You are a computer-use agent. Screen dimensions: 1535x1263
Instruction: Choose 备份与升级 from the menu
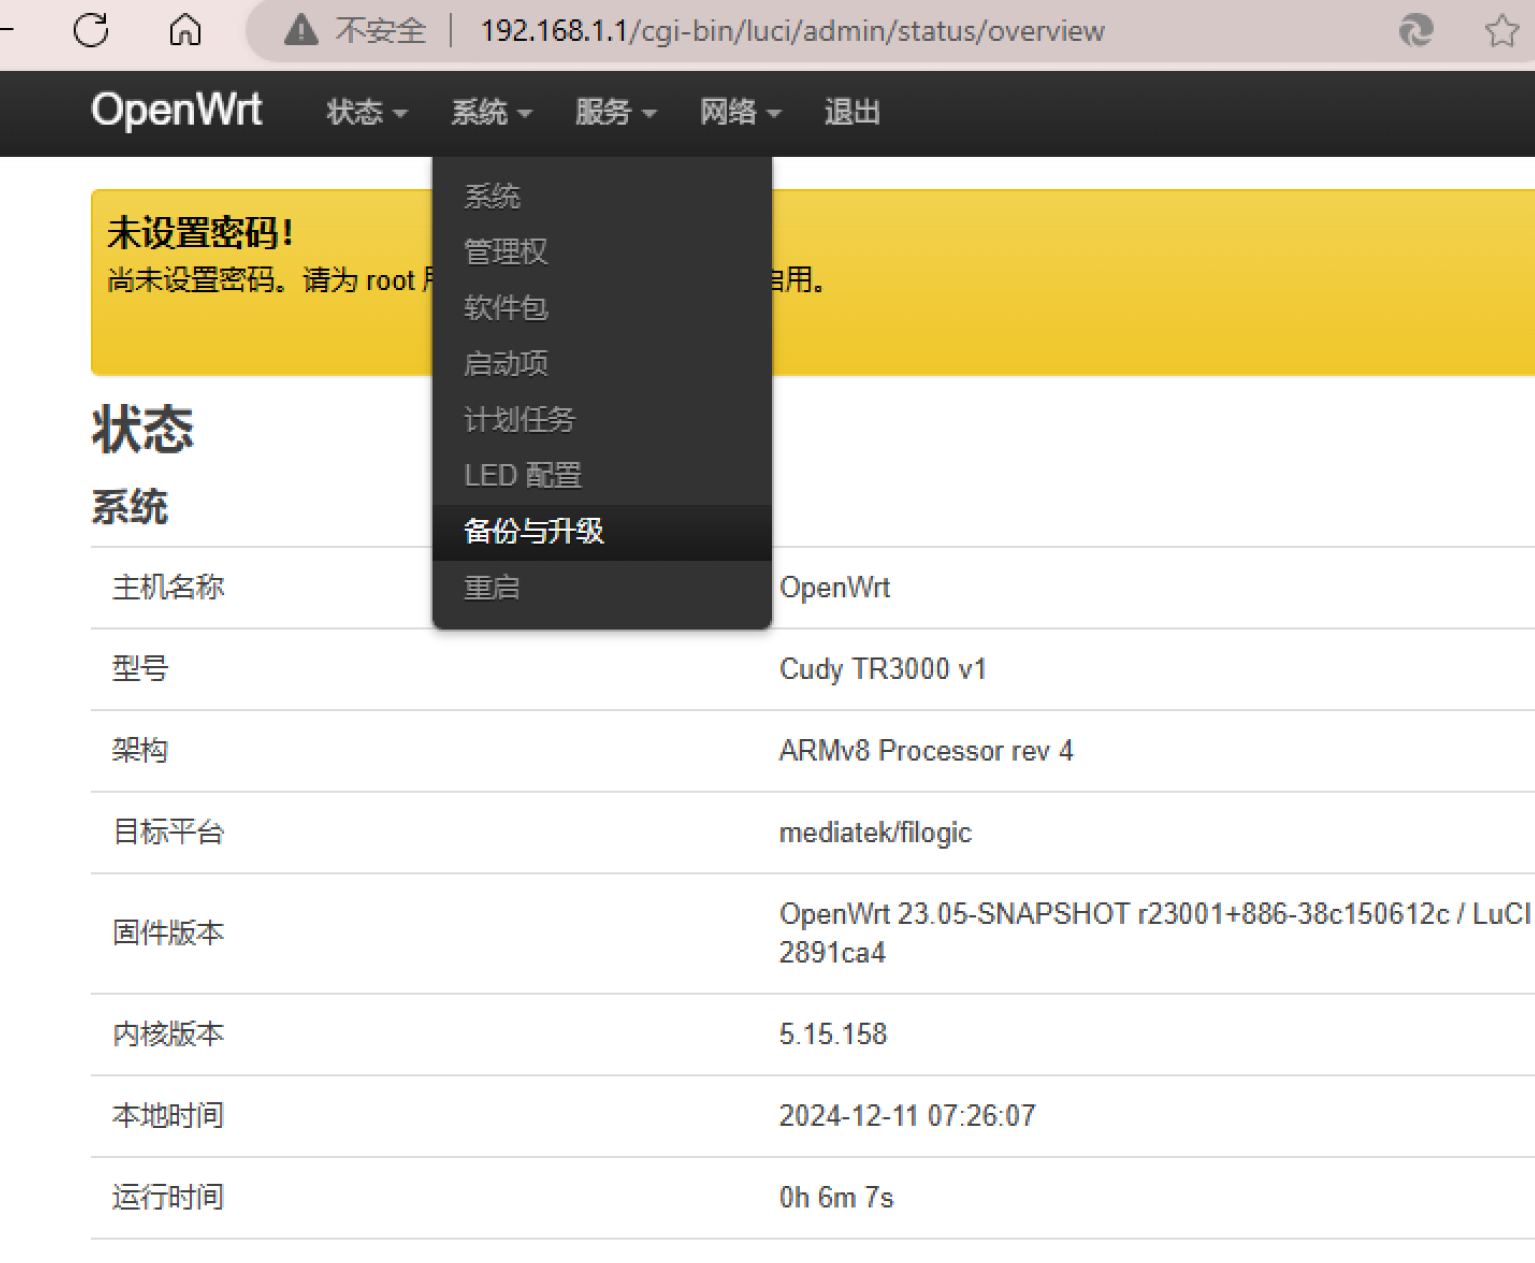602,532
